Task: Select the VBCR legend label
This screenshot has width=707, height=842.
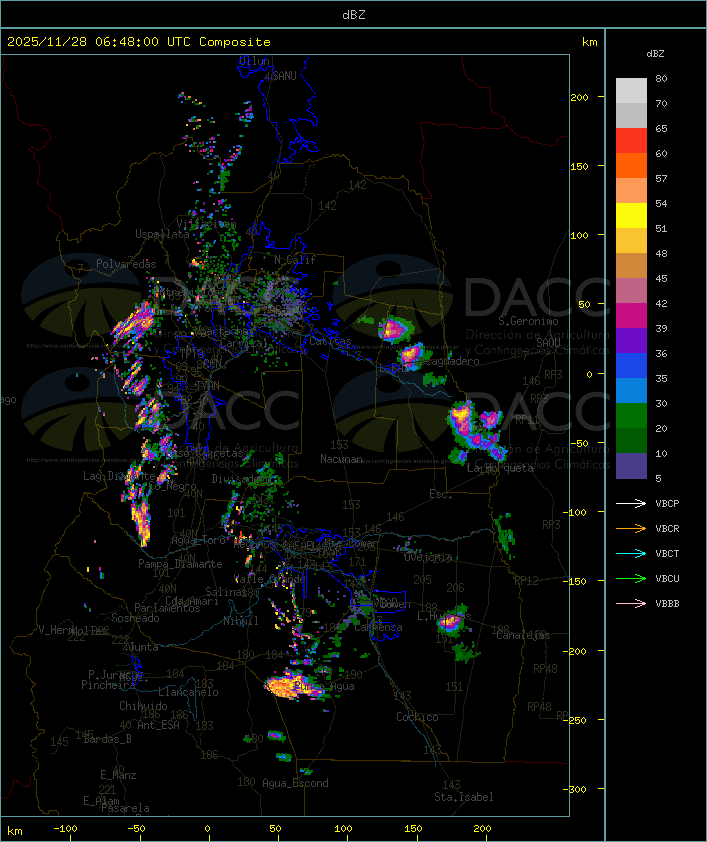Action: click(x=667, y=528)
